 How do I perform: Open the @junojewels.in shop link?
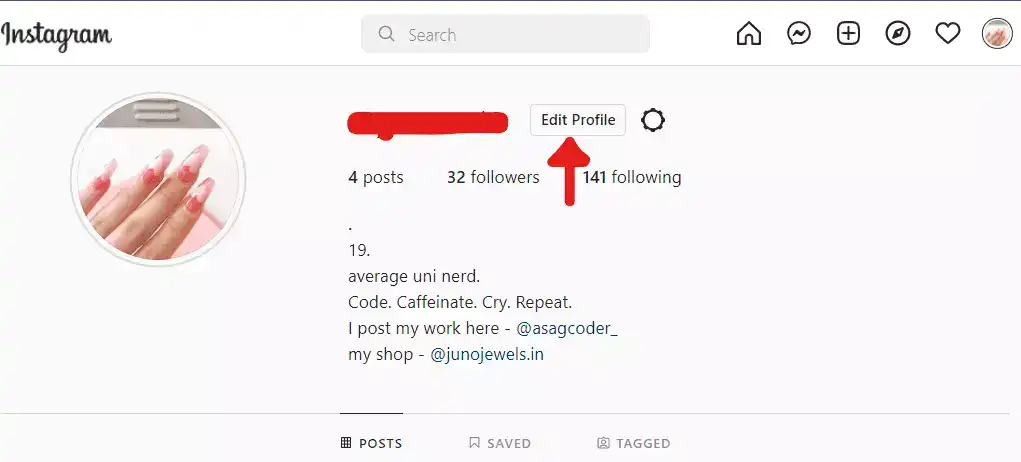(487, 355)
